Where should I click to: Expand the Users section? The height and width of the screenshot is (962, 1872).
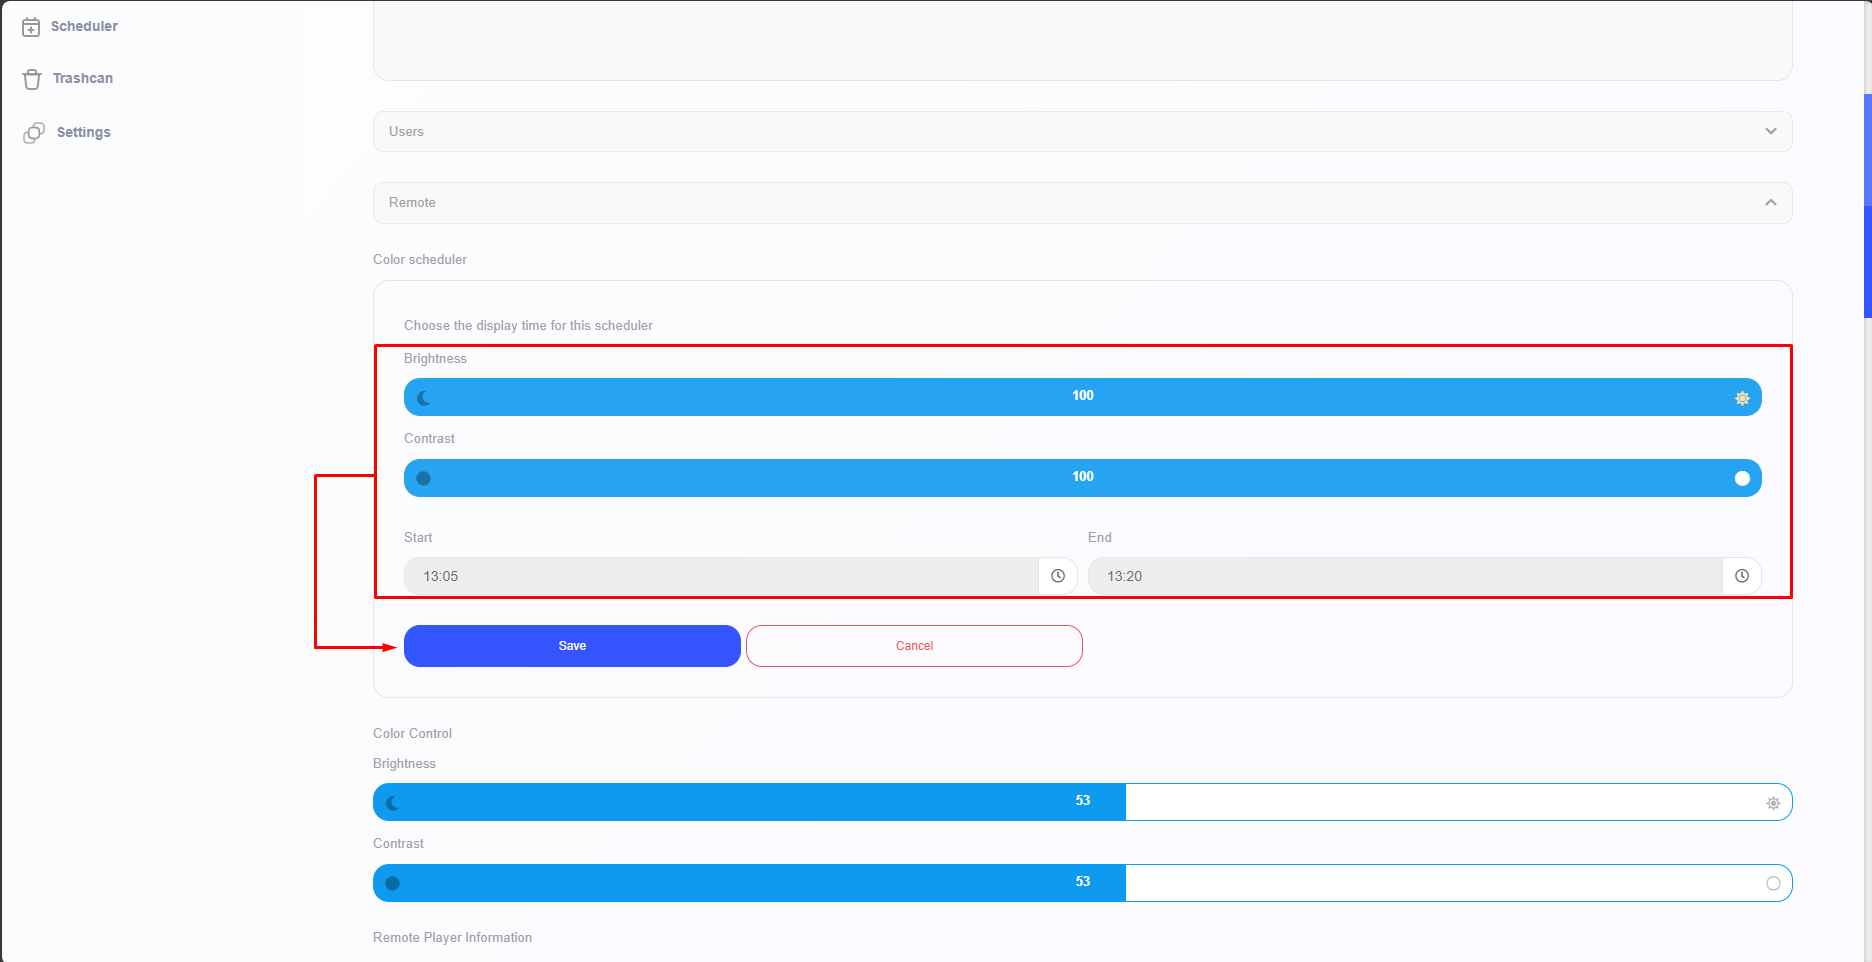point(1082,132)
